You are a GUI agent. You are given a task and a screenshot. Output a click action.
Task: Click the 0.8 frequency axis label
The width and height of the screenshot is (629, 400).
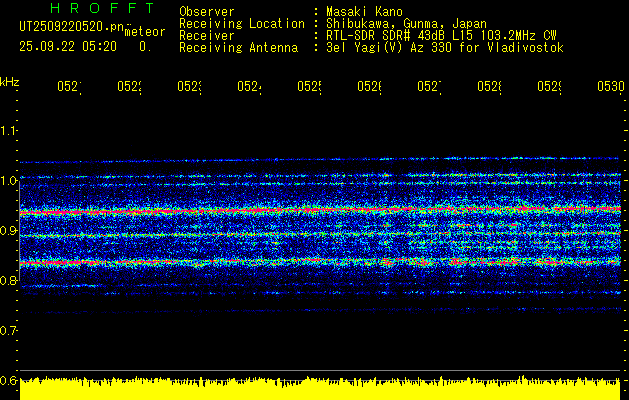click(8, 280)
